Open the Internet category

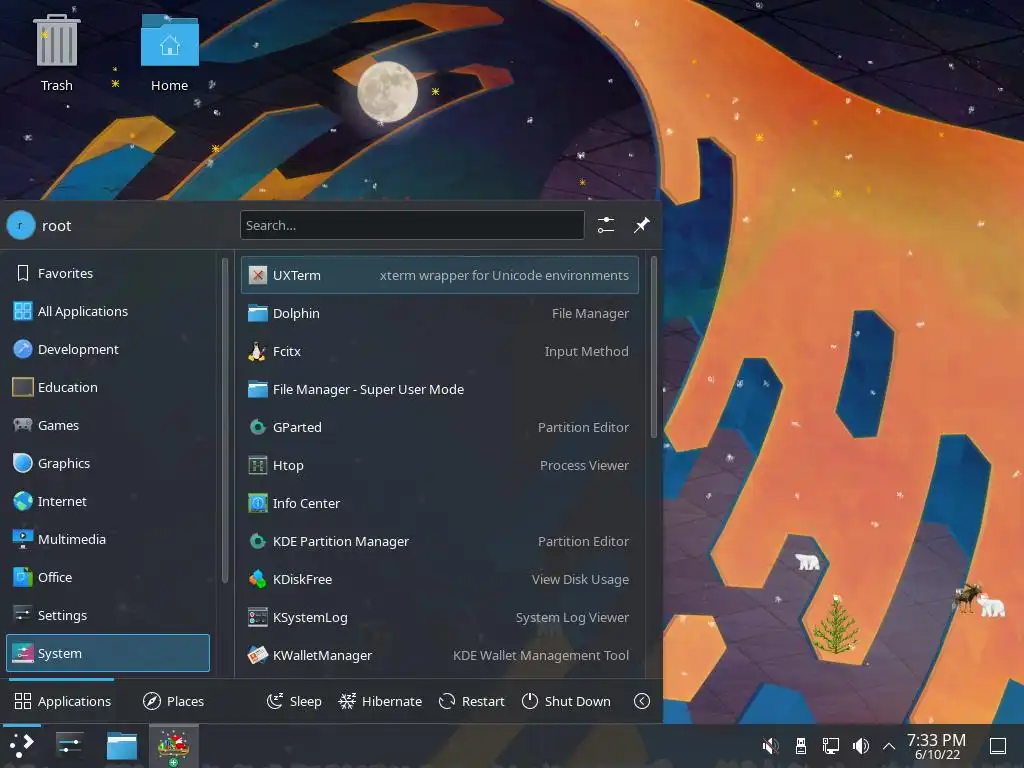coord(108,501)
